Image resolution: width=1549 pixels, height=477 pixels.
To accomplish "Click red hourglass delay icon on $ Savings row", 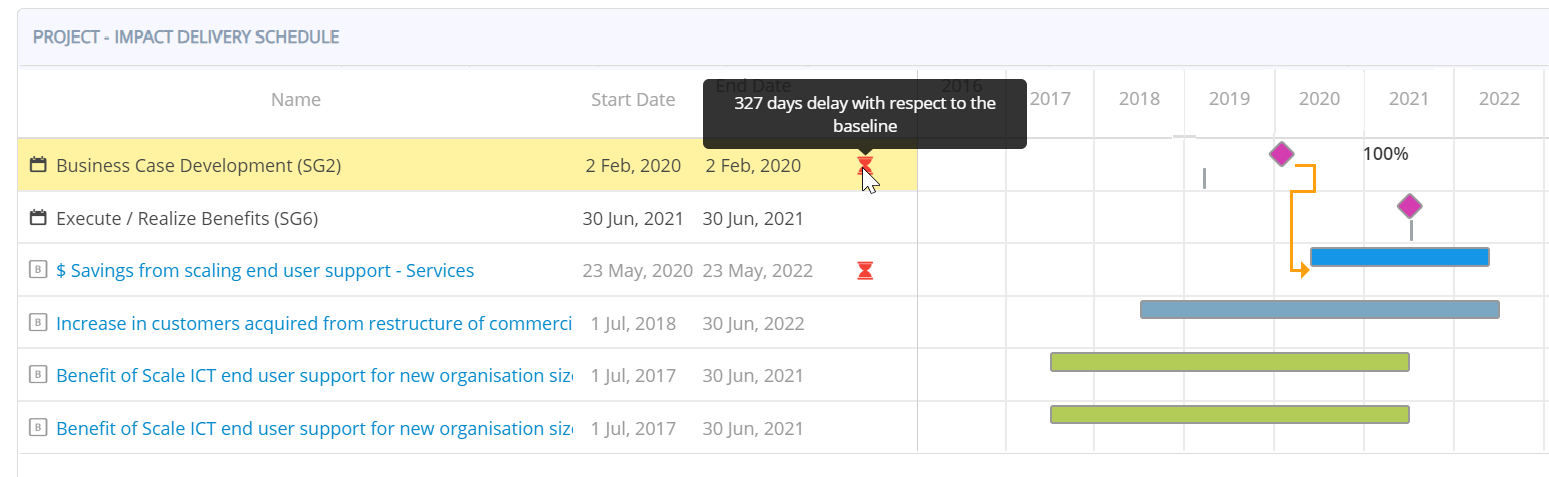I will 865,270.
